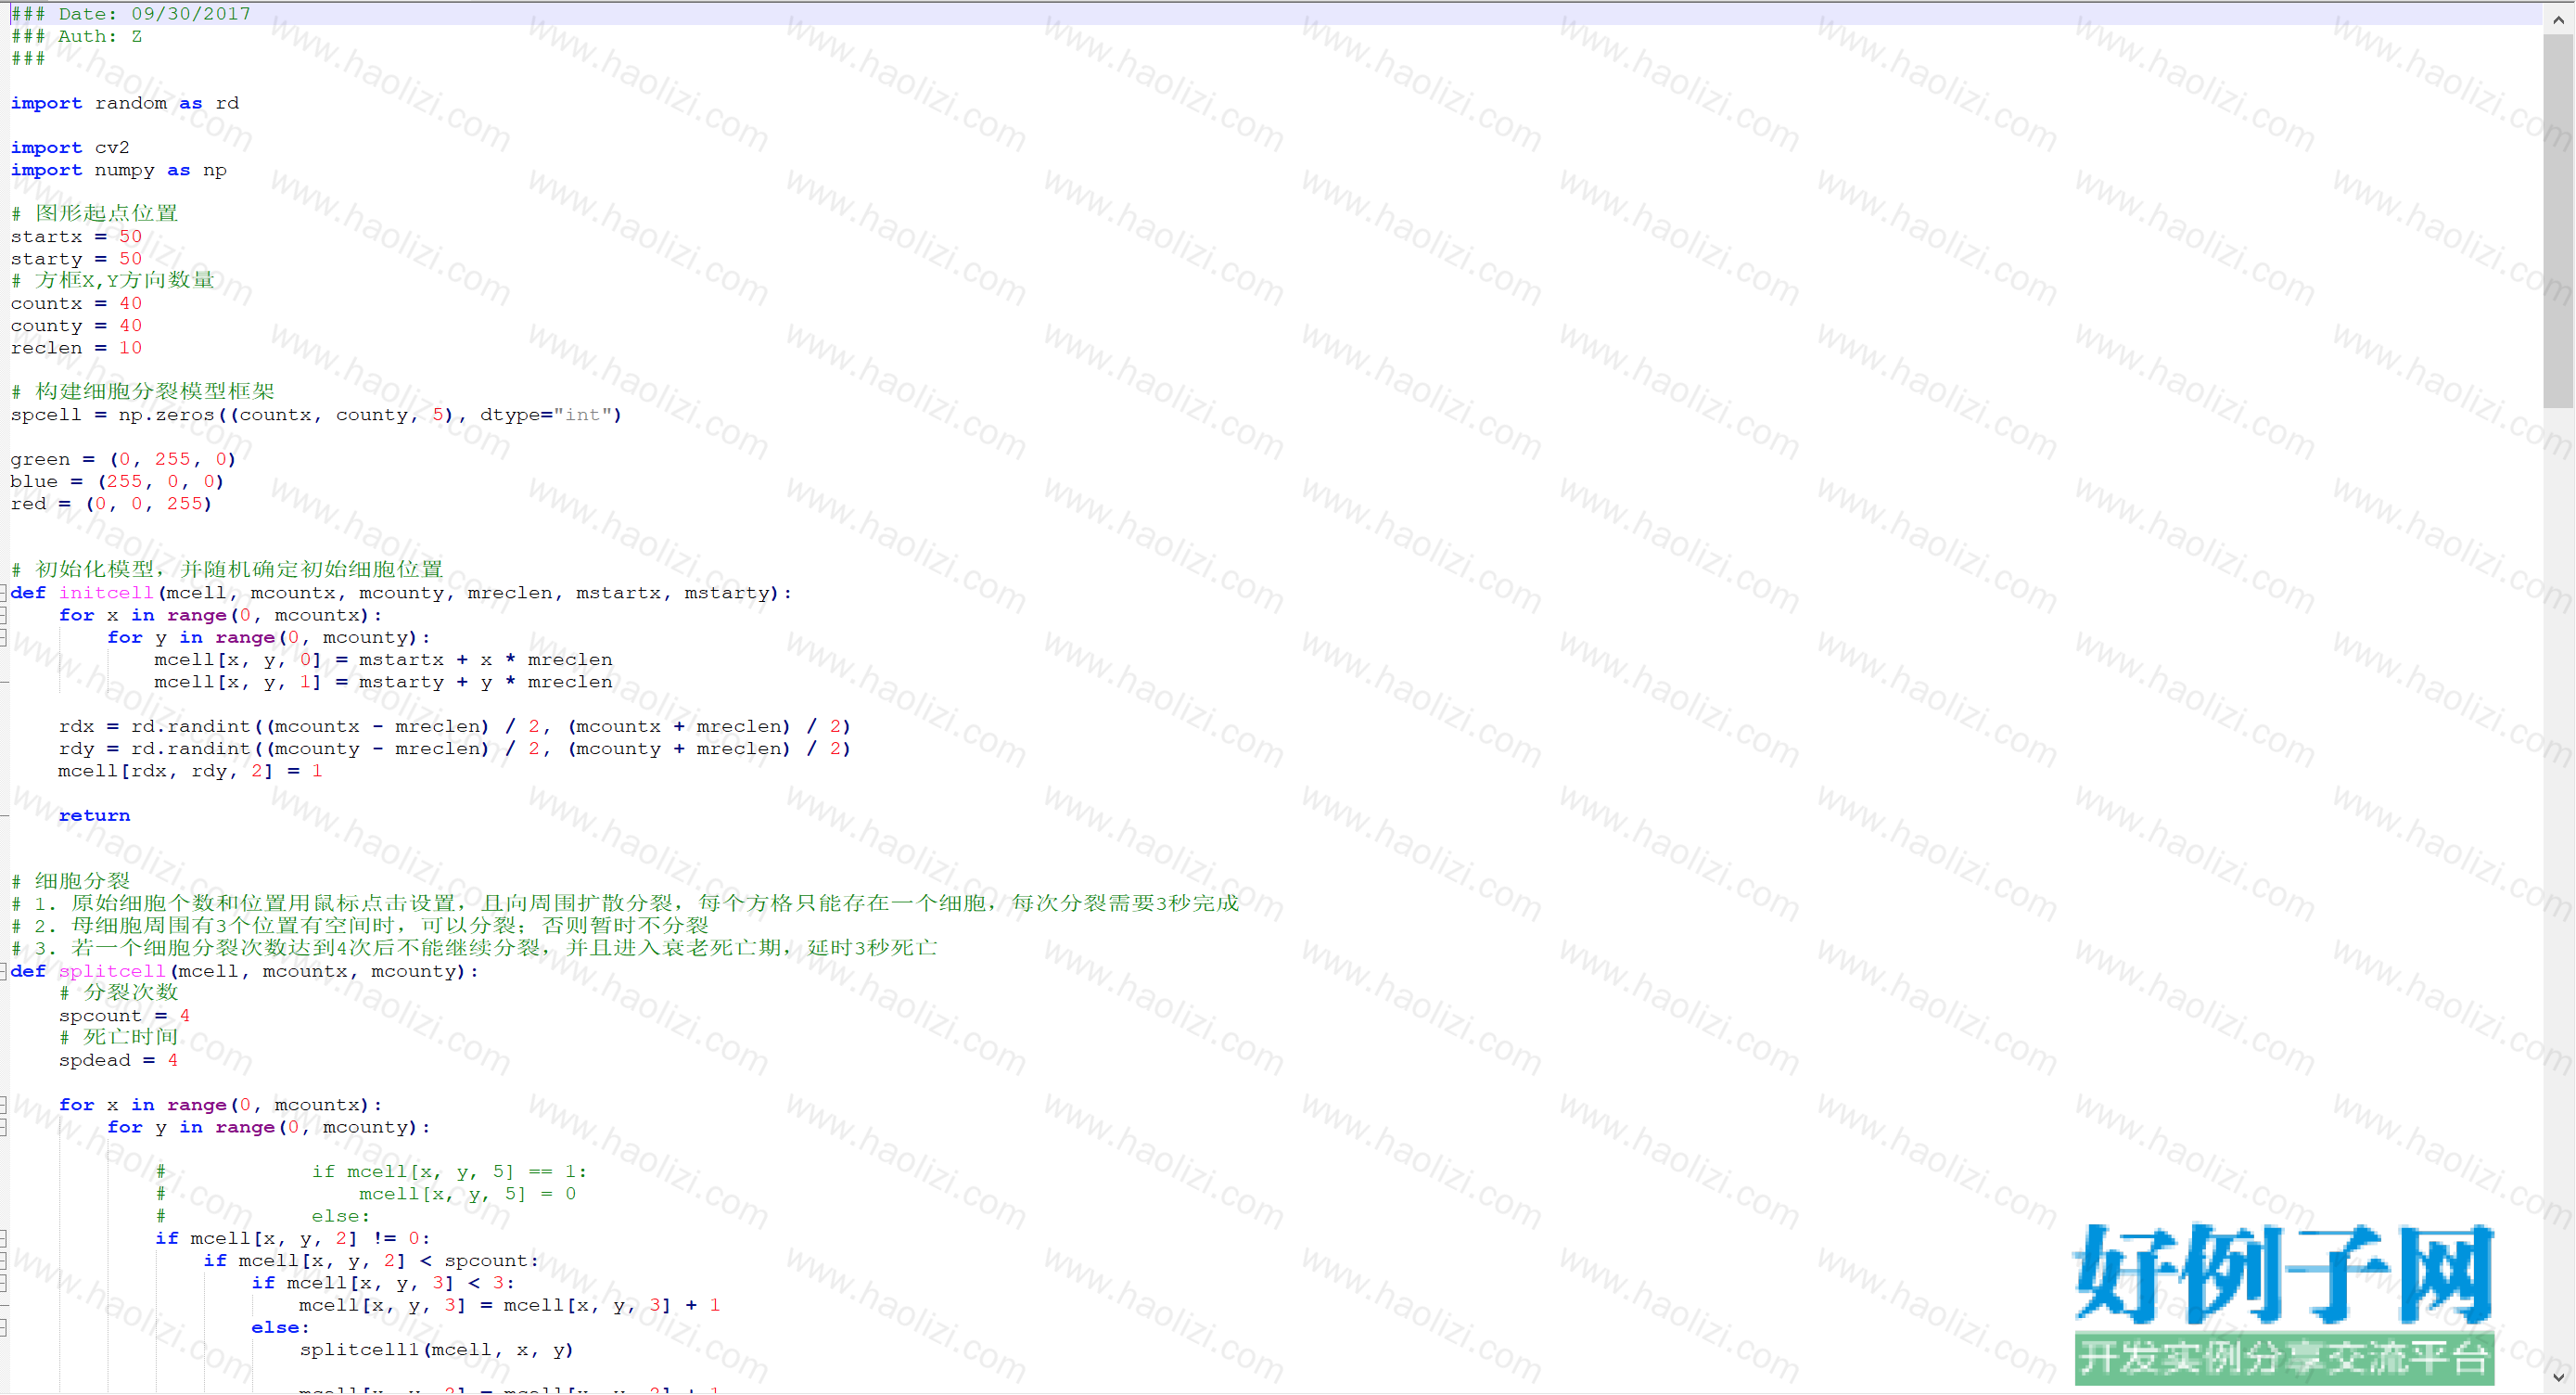Click the scrollbar down arrow
The height and width of the screenshot is (1395, 2576).
[2558, 1377]
